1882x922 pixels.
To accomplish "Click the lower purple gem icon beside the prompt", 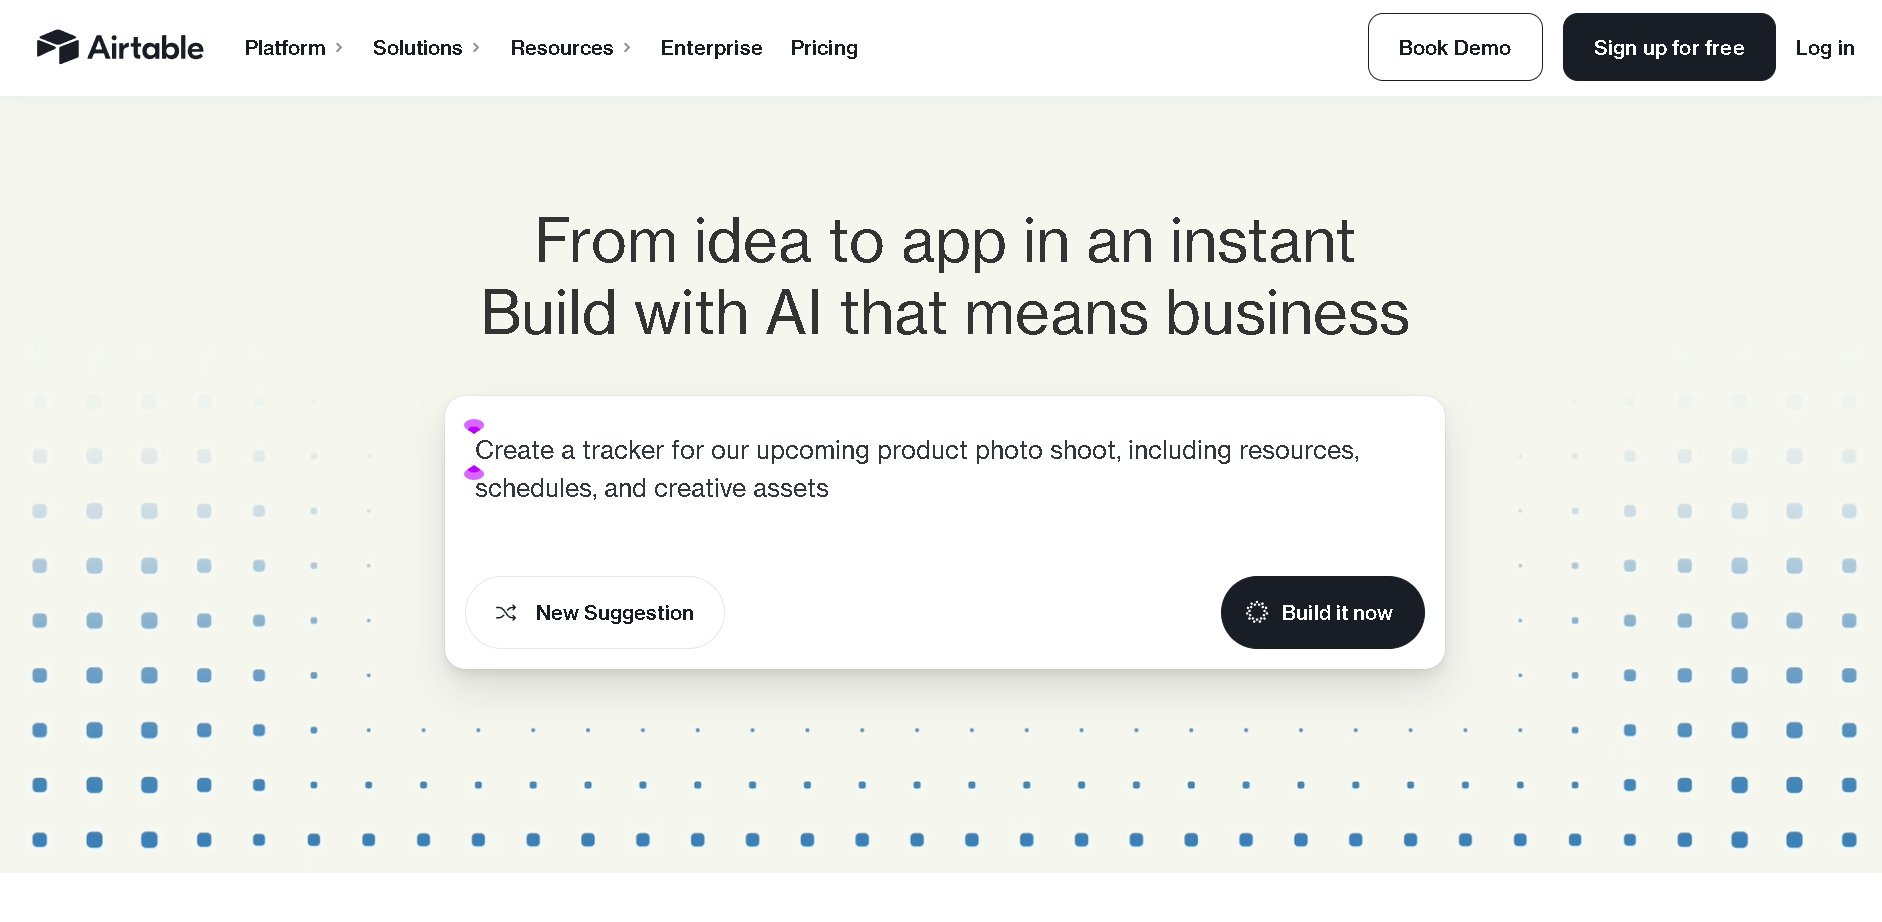I will pyautogui.click(x=473, y=473).
